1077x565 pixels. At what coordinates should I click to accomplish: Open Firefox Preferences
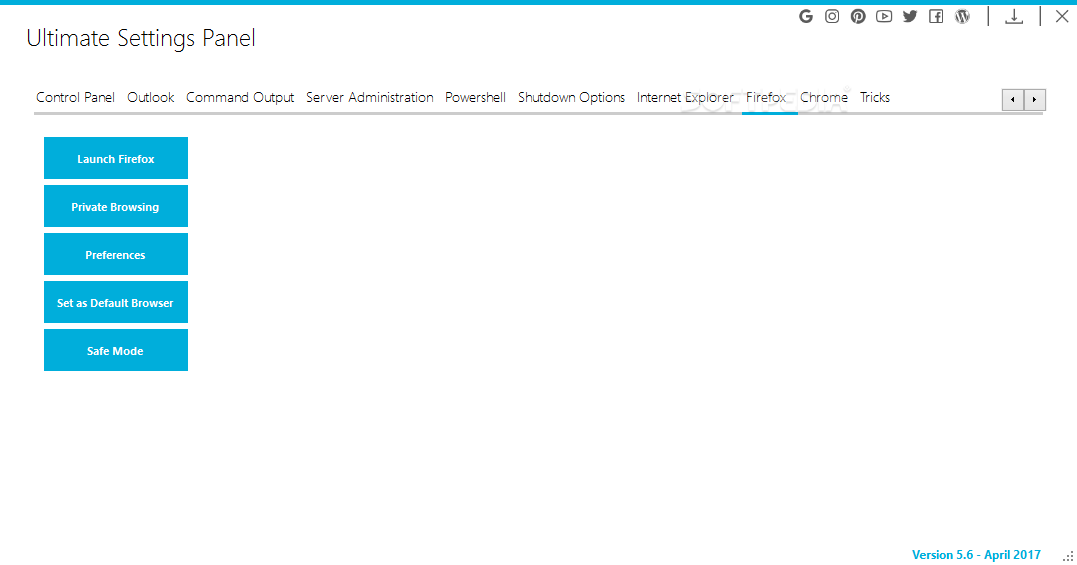(115, 254)
